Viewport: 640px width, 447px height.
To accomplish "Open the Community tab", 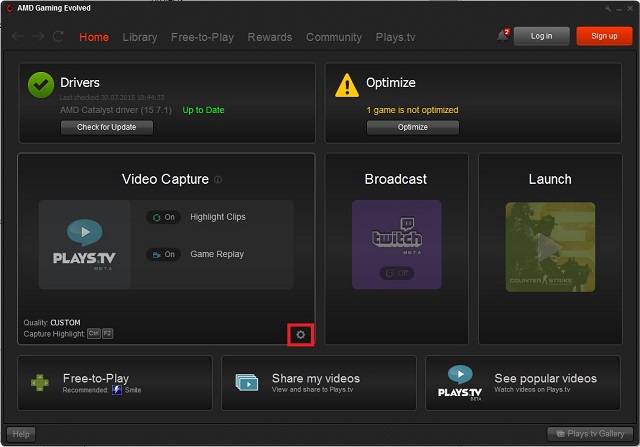I will [x=334, y=37].
